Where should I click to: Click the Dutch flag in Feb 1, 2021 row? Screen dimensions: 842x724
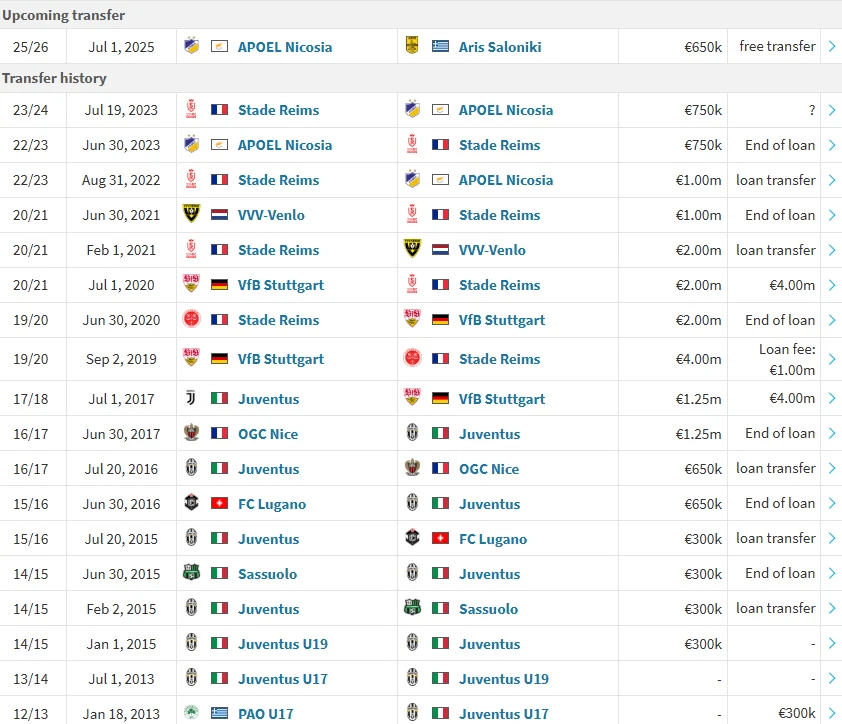coord(440,250)
